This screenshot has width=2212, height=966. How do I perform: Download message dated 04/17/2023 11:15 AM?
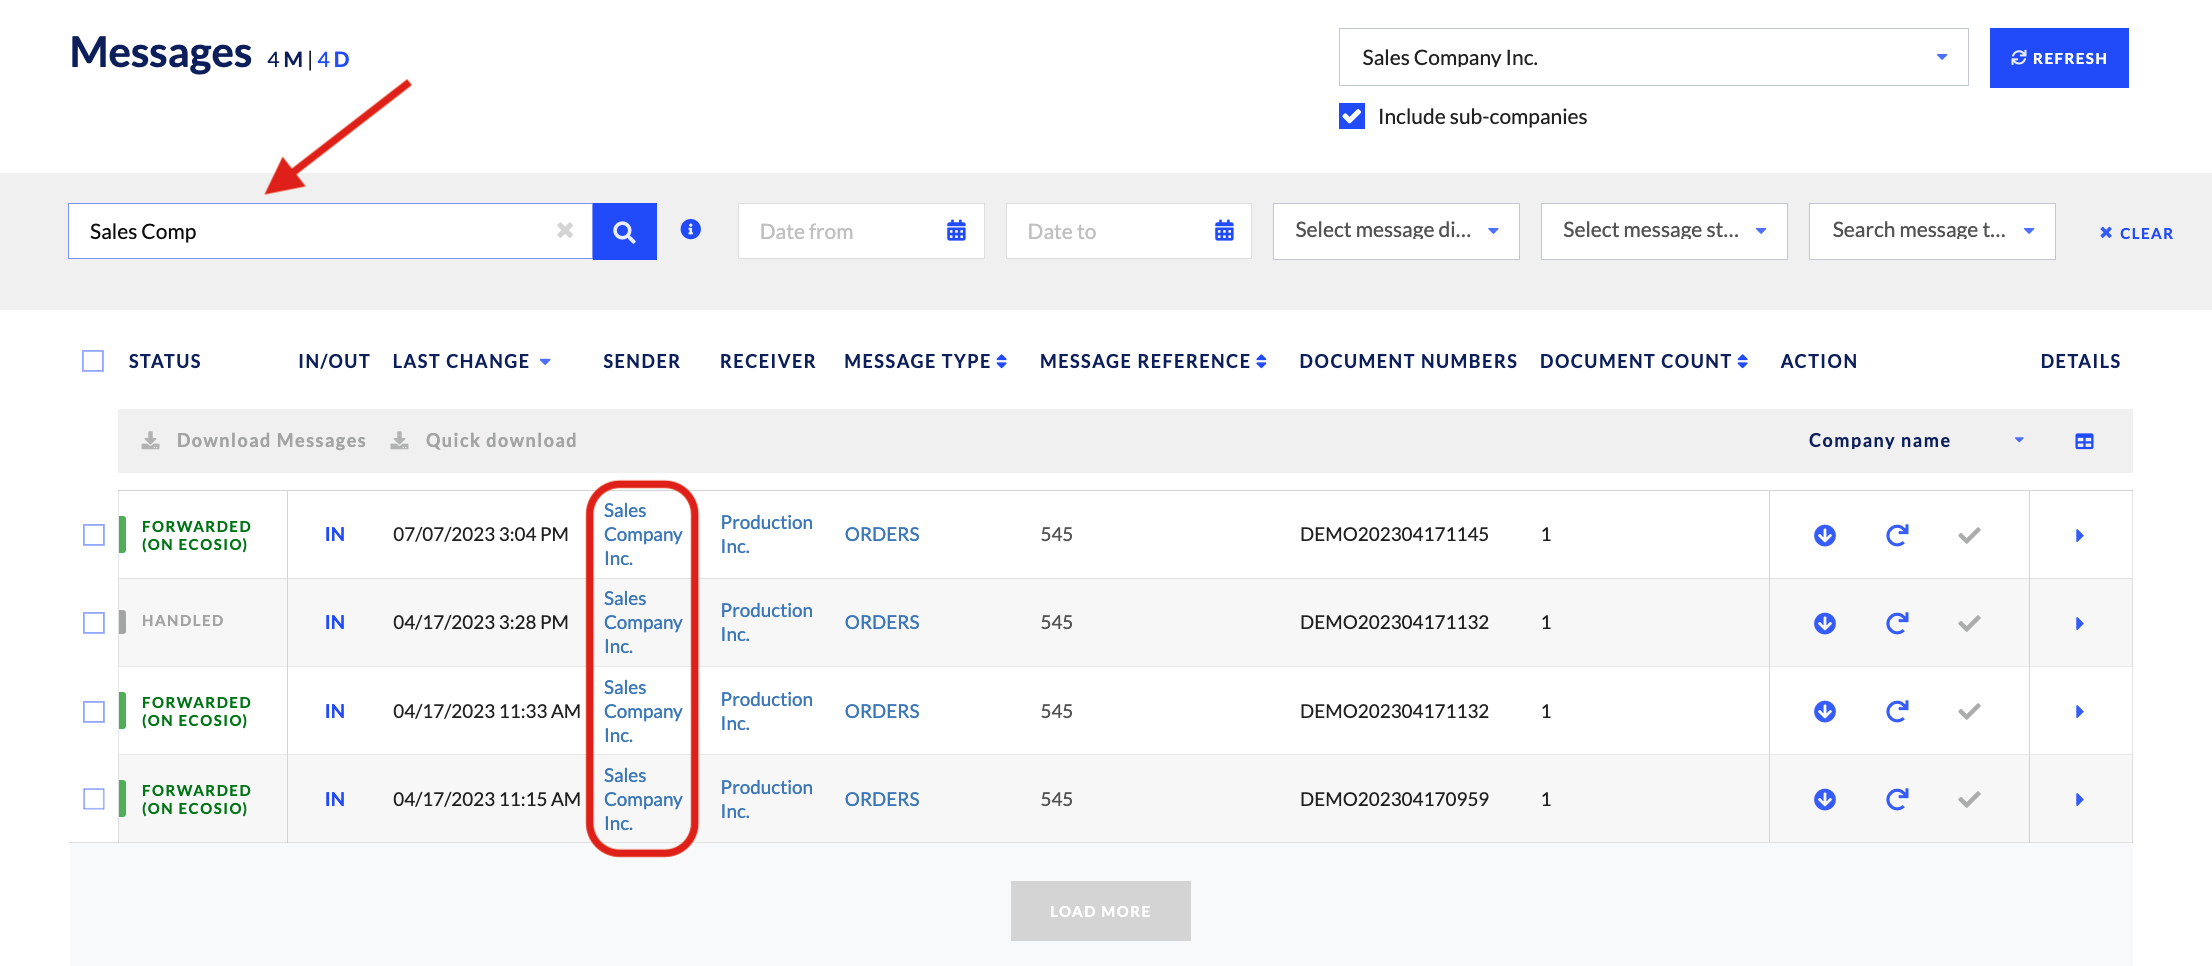[x=1825, y=799]
